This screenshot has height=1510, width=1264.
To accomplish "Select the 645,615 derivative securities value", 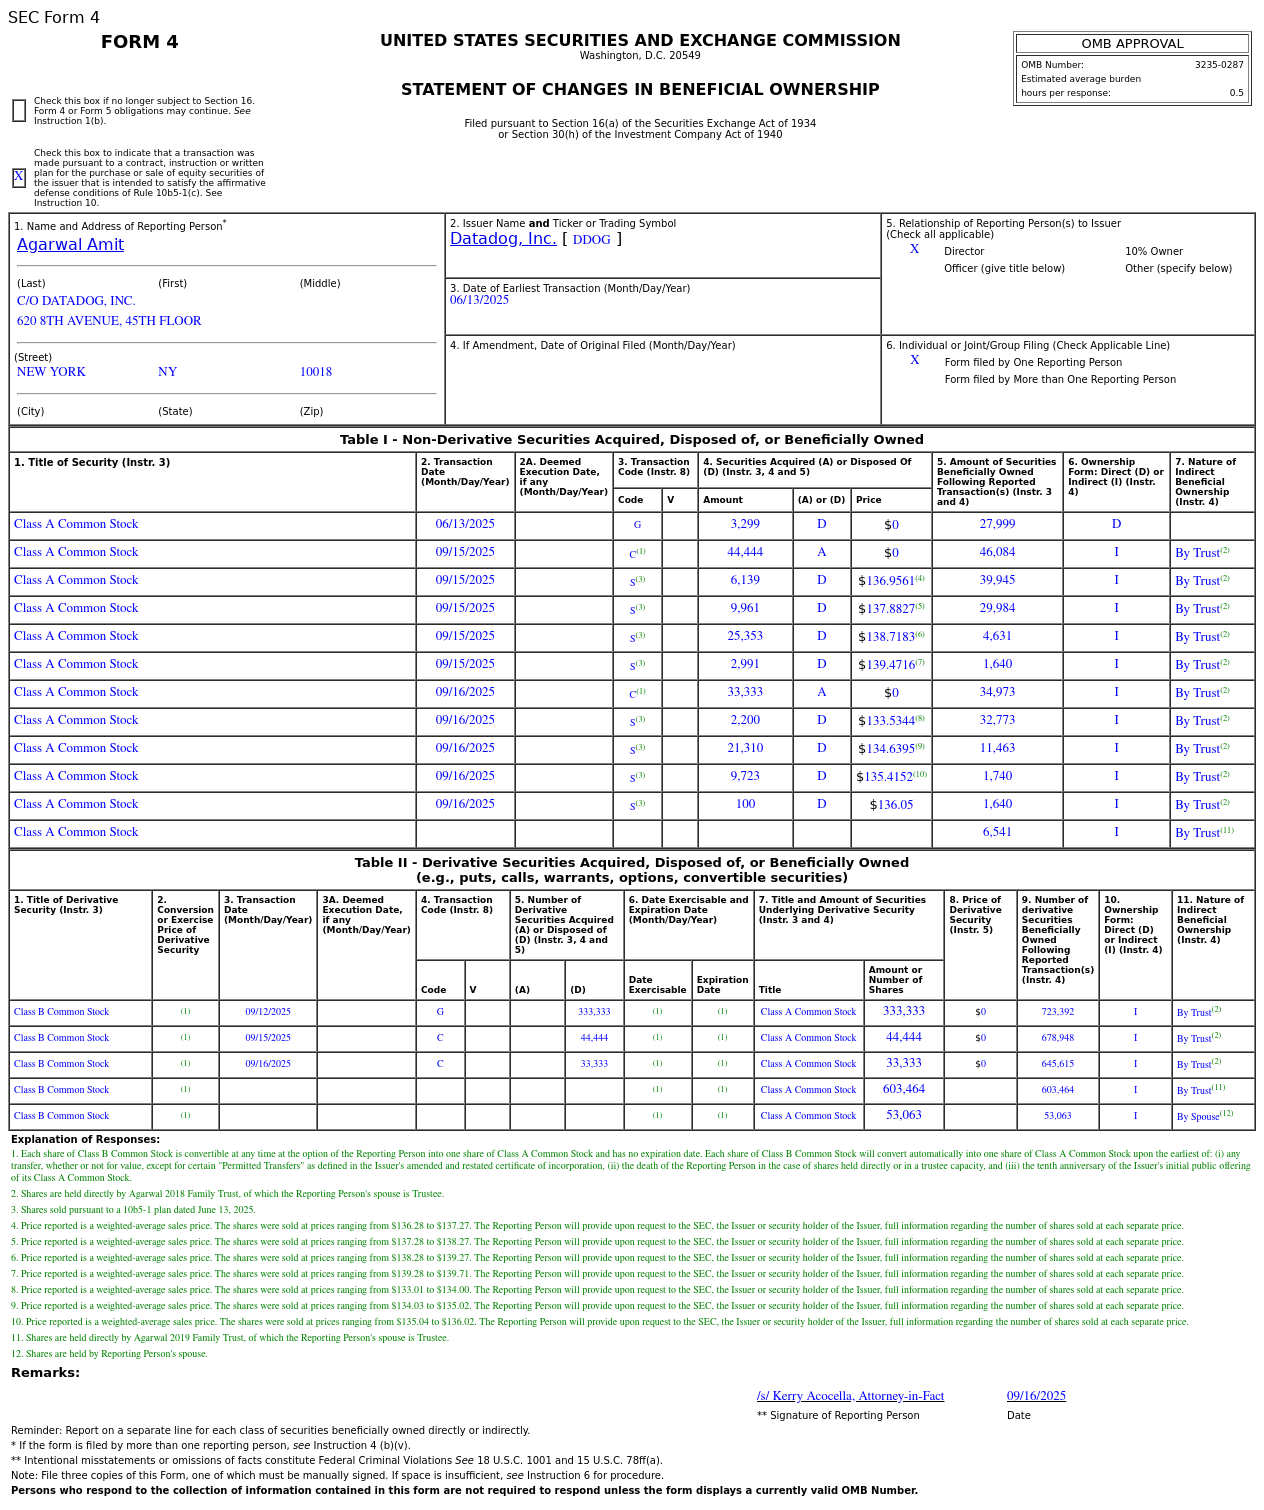I will click(x=1057, y=1064).
